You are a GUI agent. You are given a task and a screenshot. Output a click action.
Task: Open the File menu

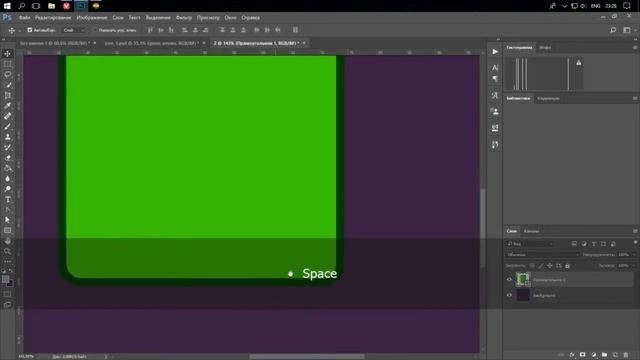pyautogui.click(x=24, y=18)
